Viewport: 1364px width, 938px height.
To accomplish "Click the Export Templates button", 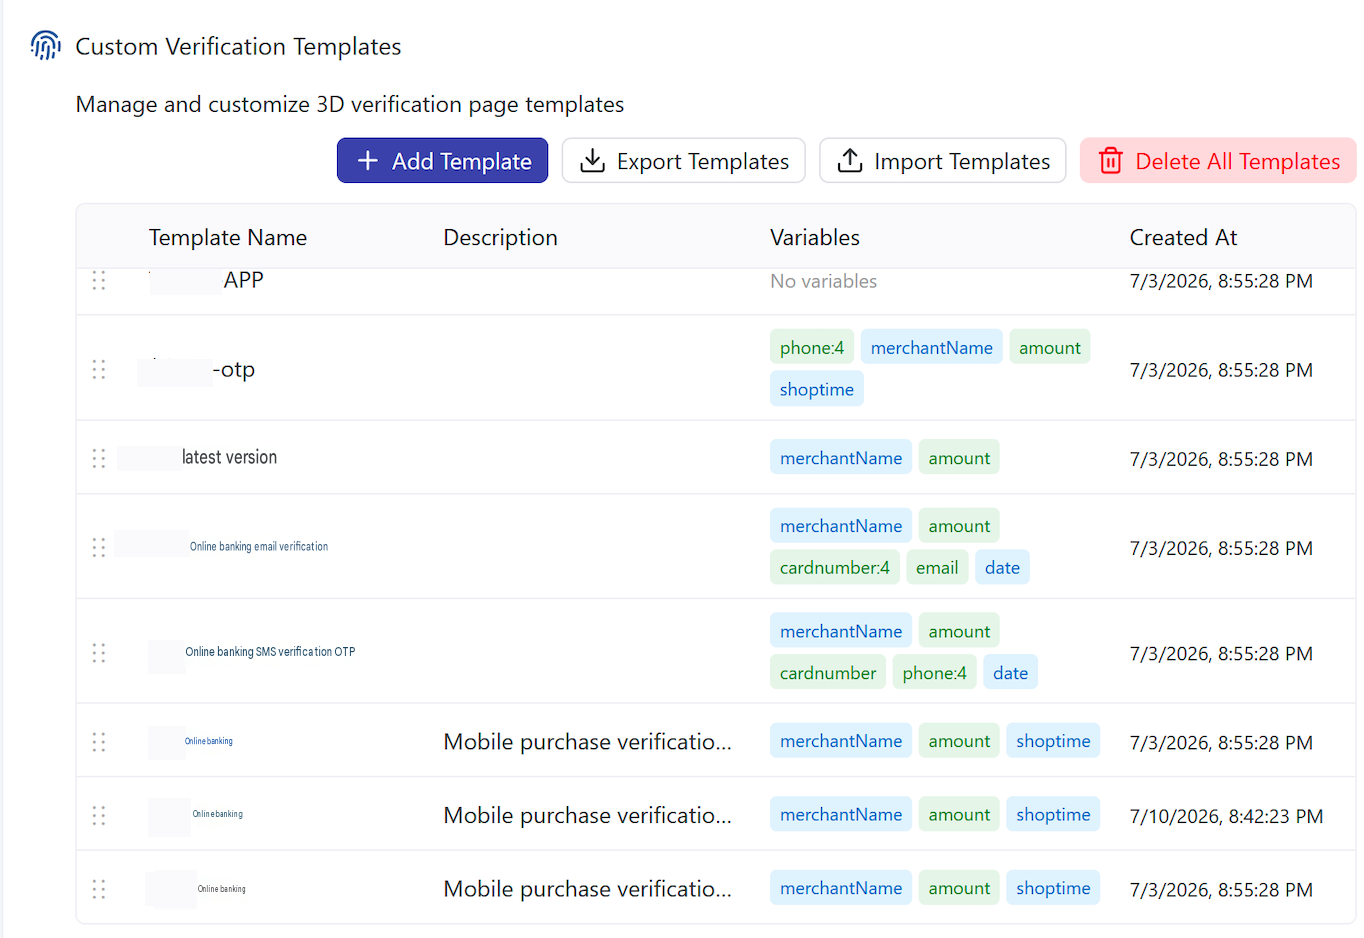I will (684, 161).
